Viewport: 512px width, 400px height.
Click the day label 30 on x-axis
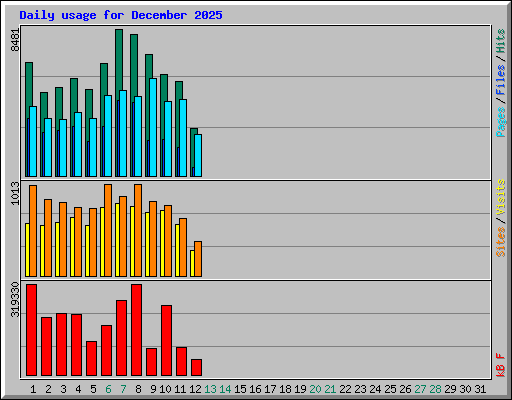(465, 389)
